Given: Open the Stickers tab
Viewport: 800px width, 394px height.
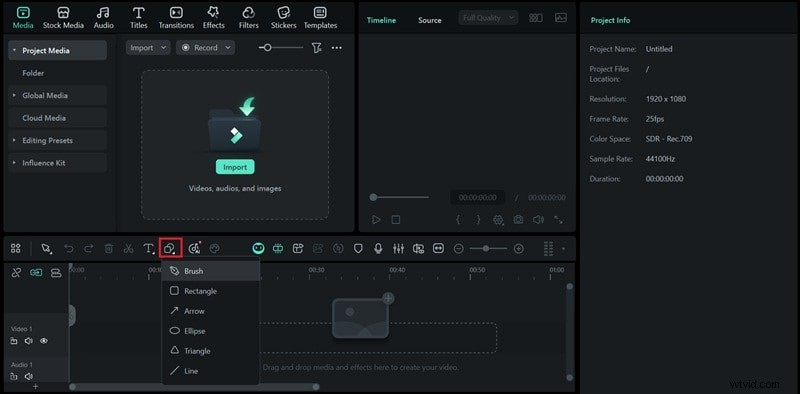Looking at the screenshot, I should pos(284,17).
